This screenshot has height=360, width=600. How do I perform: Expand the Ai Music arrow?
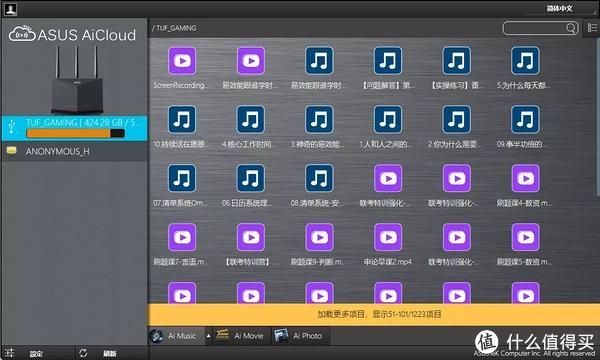[x=209, y=336]
